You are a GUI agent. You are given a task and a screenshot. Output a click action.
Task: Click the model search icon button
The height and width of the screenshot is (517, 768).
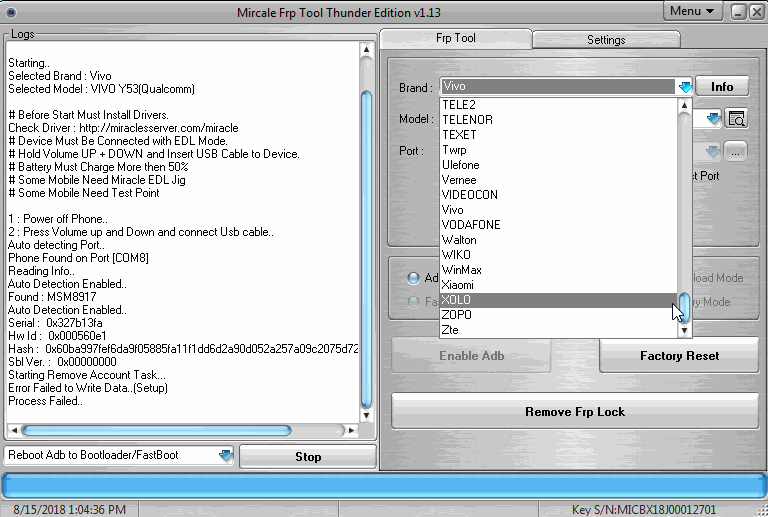point(736,118)
